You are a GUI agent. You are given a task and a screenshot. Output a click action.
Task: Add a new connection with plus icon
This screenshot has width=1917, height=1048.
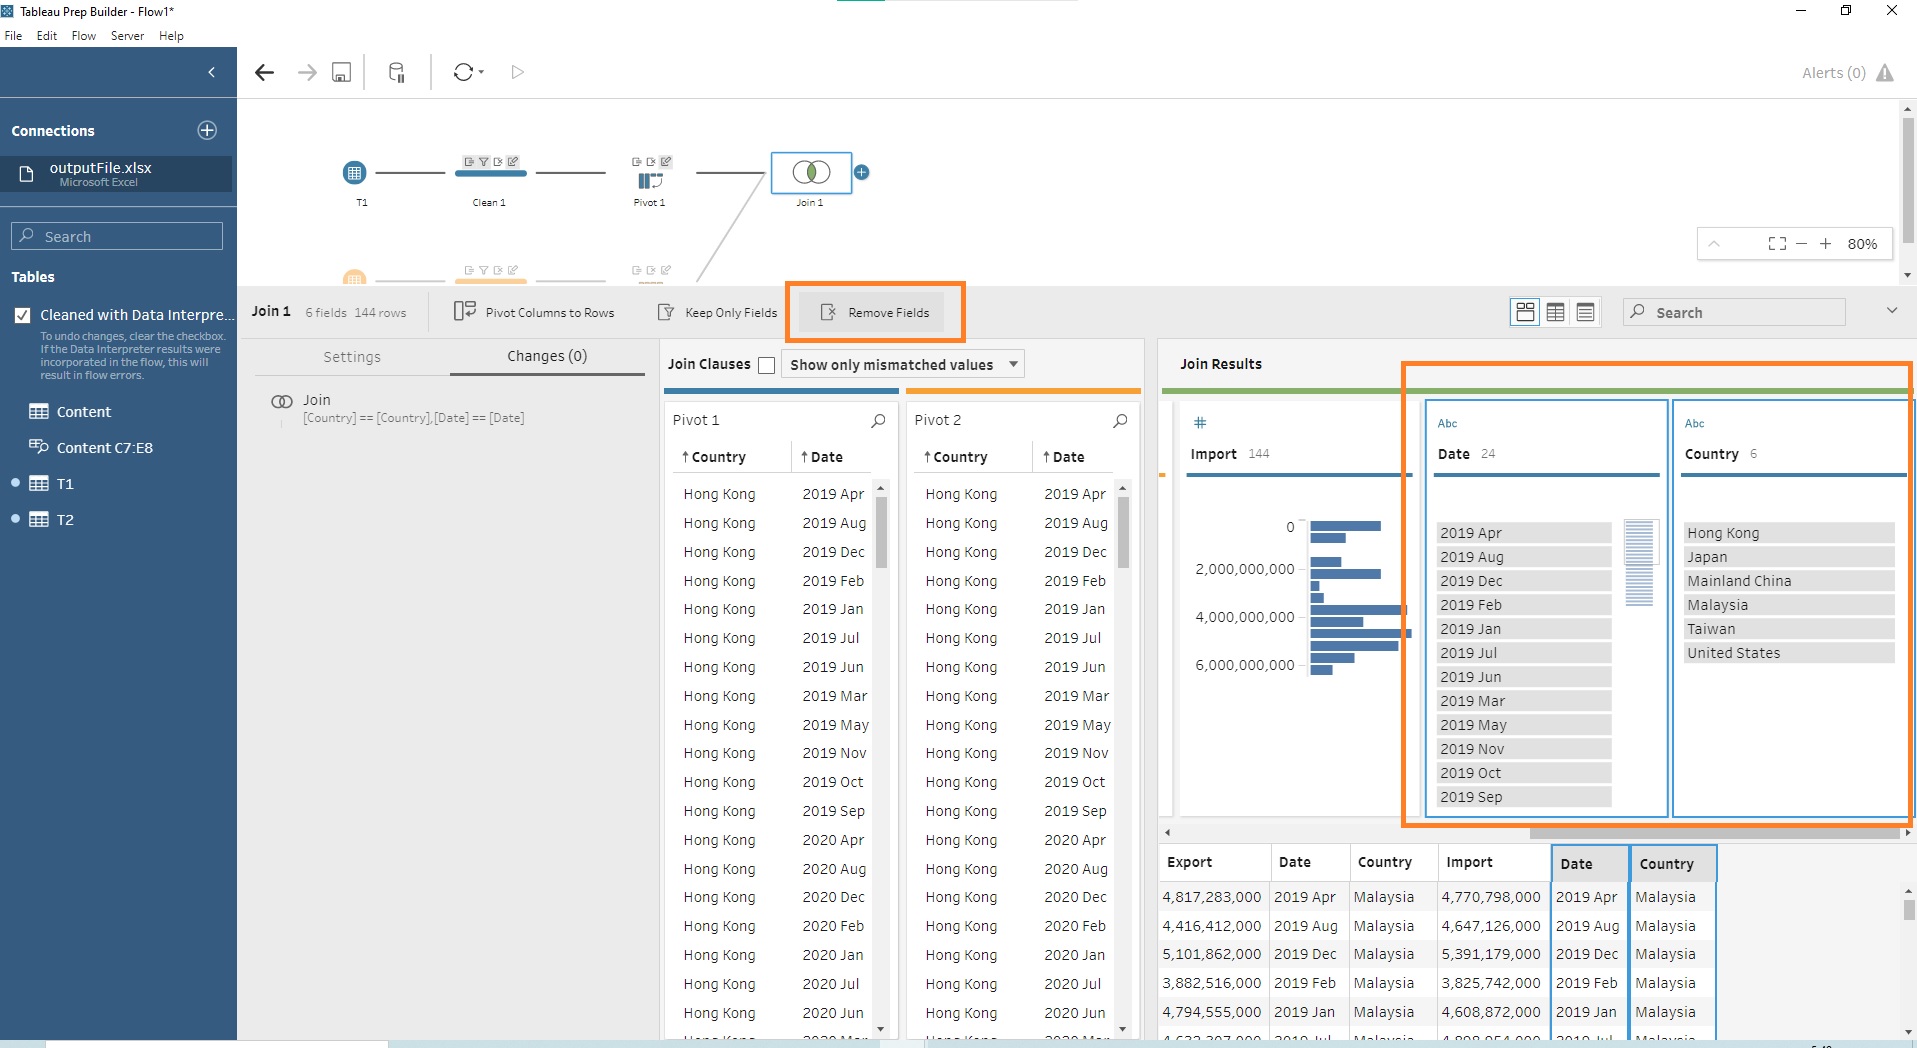(x=207, y=130)
